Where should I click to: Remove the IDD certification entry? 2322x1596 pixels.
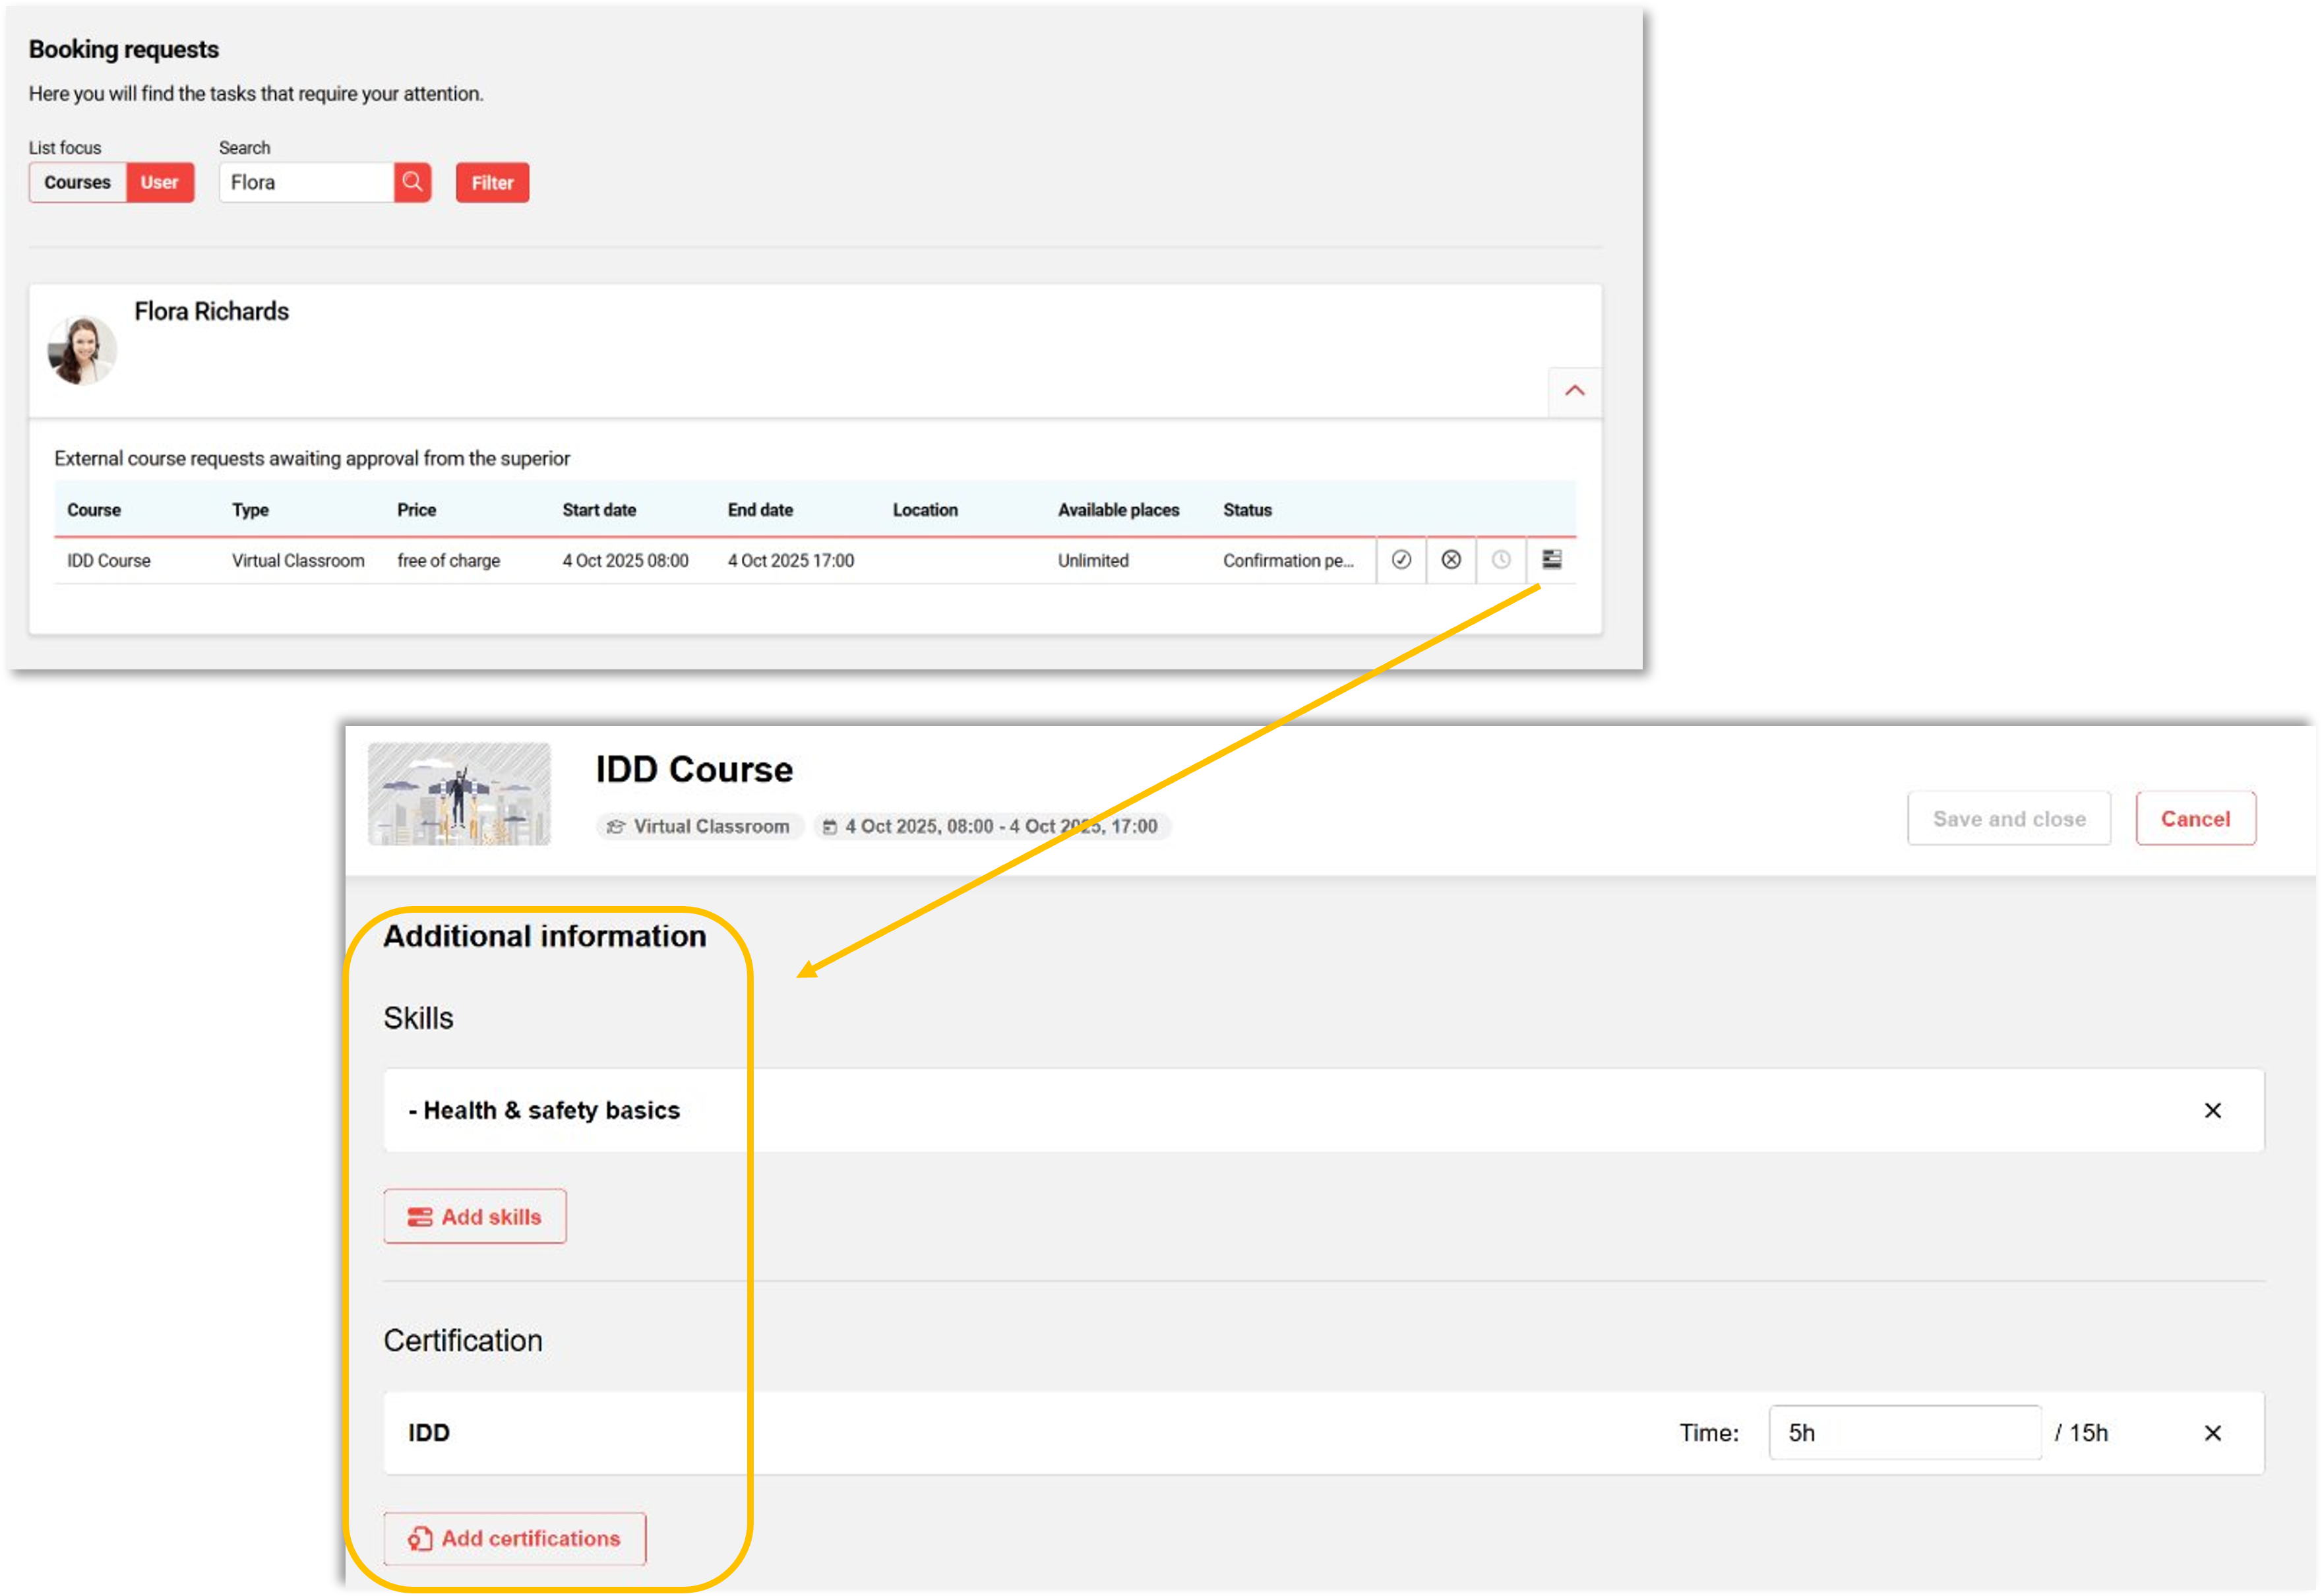click(x=2212, y=1433)
